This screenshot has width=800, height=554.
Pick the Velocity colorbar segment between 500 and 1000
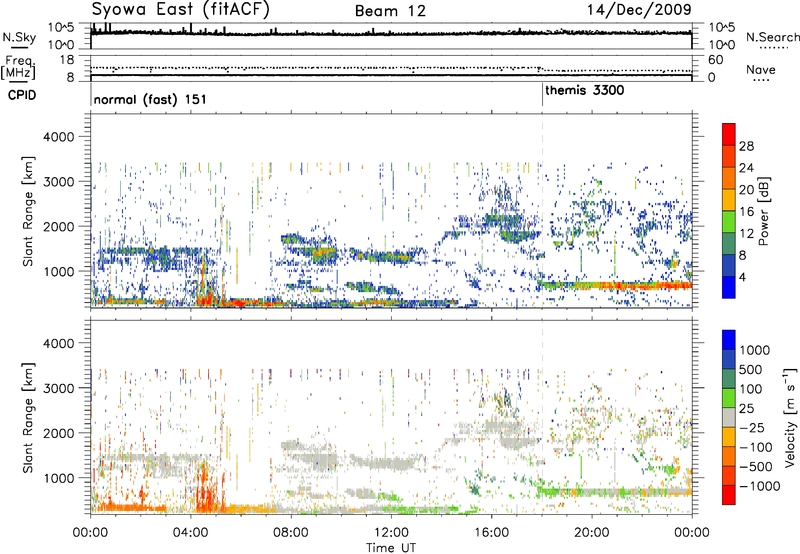729,359
